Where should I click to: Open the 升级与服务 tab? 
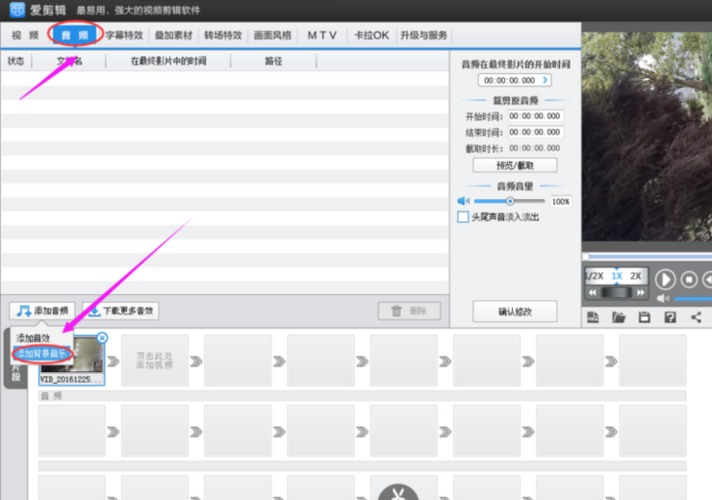[x=424, y=35]
